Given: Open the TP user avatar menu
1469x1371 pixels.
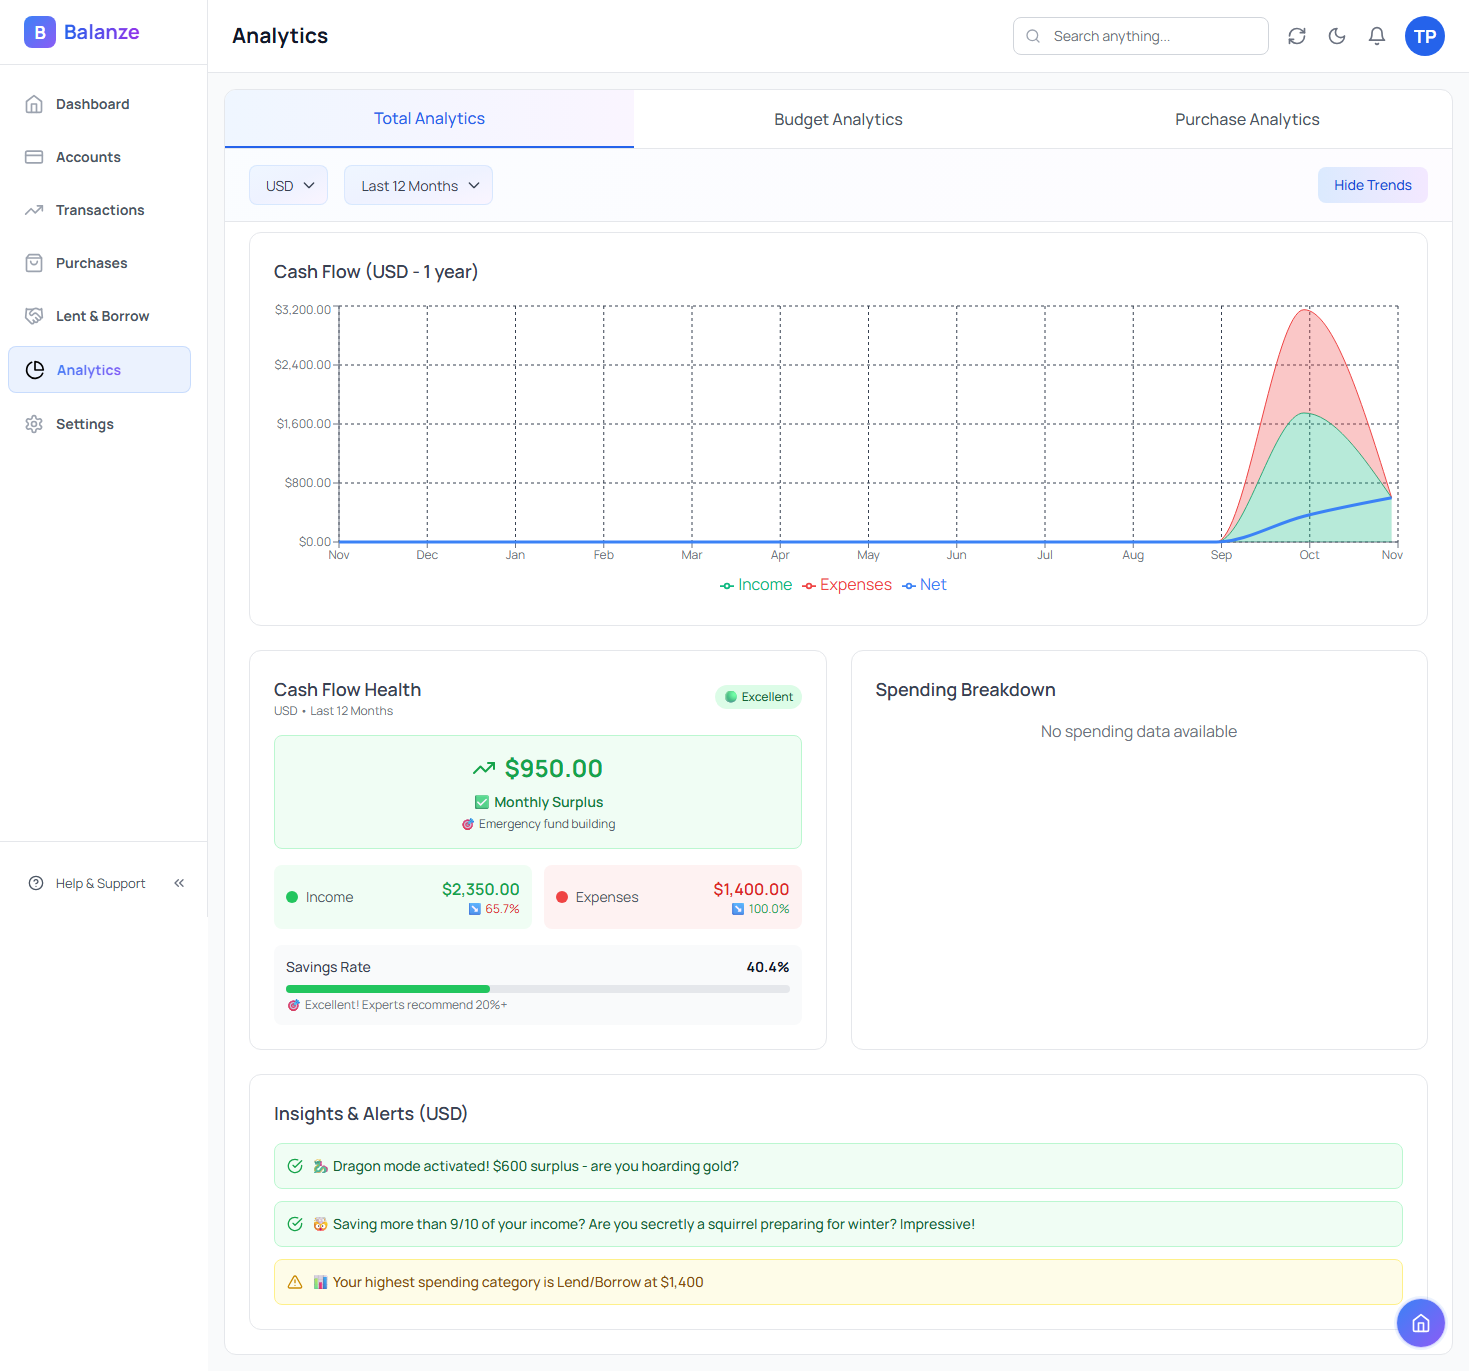Looking at the screenshot, I should pyautogui.click(x=1424, y=36).
